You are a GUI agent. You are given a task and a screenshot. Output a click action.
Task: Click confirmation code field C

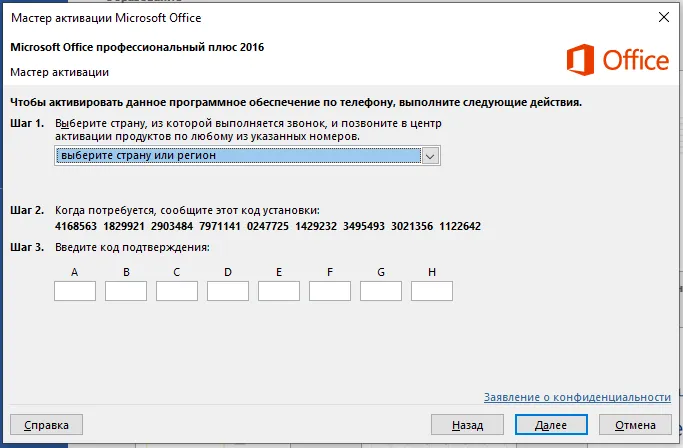click(177, 291)
